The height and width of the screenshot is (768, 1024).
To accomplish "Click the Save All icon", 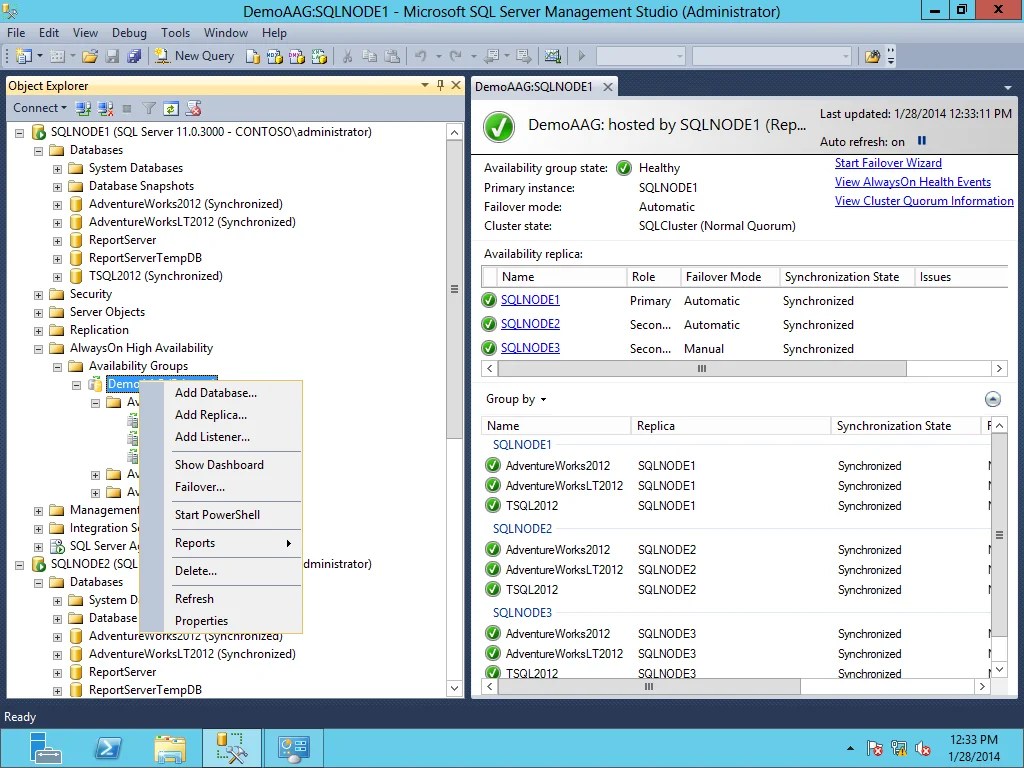I will [134, 57].
